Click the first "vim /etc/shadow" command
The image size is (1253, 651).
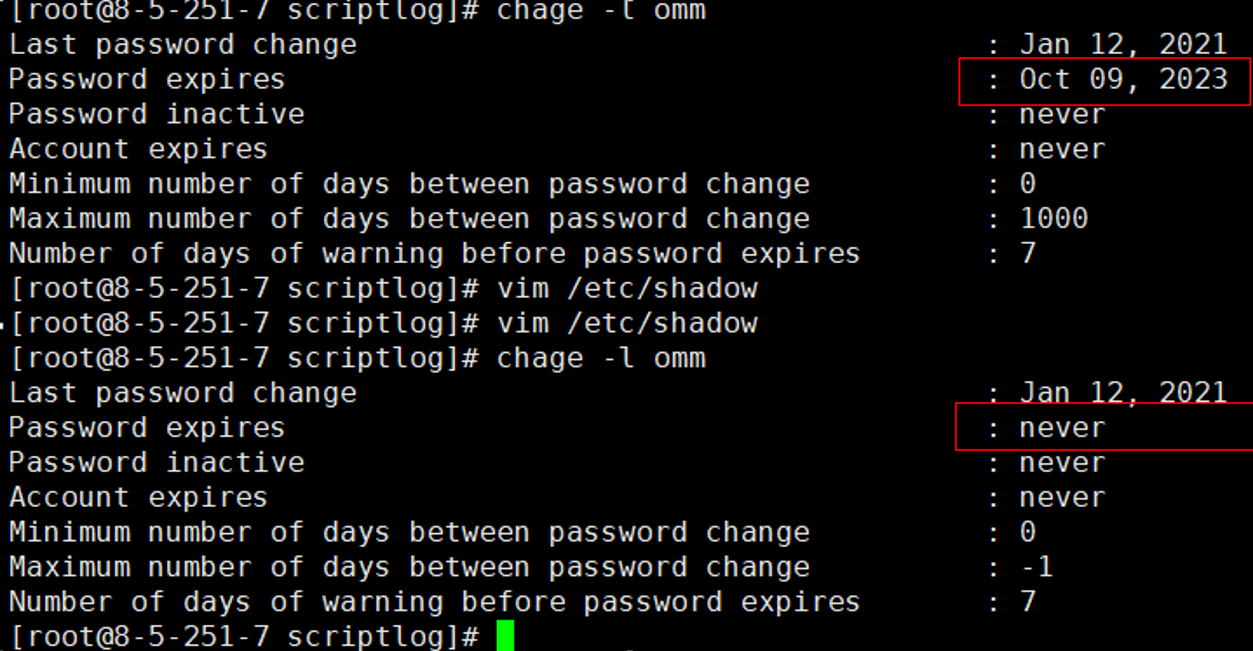click(627, 289)
